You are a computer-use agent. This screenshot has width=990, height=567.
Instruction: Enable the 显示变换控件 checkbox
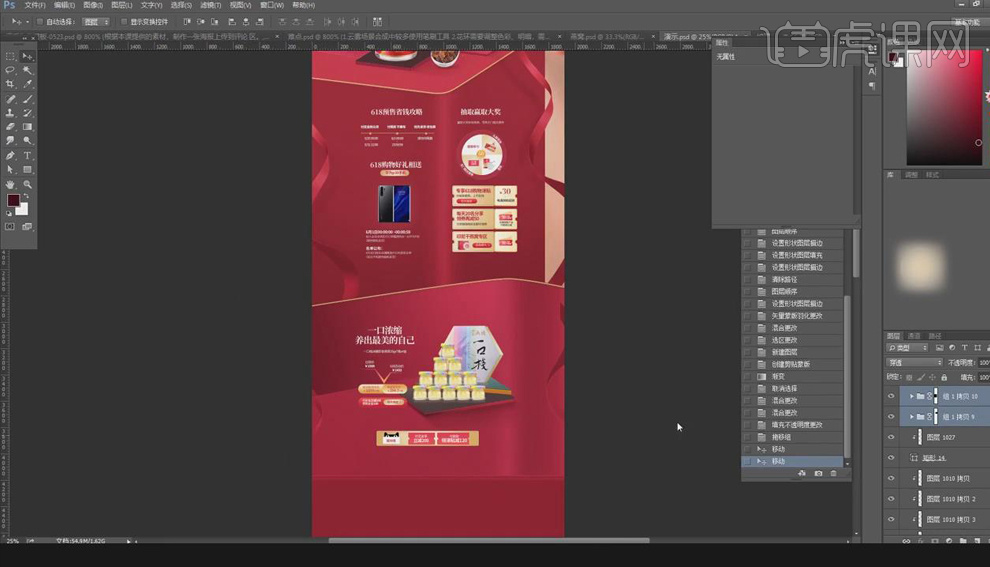[124, 21]
